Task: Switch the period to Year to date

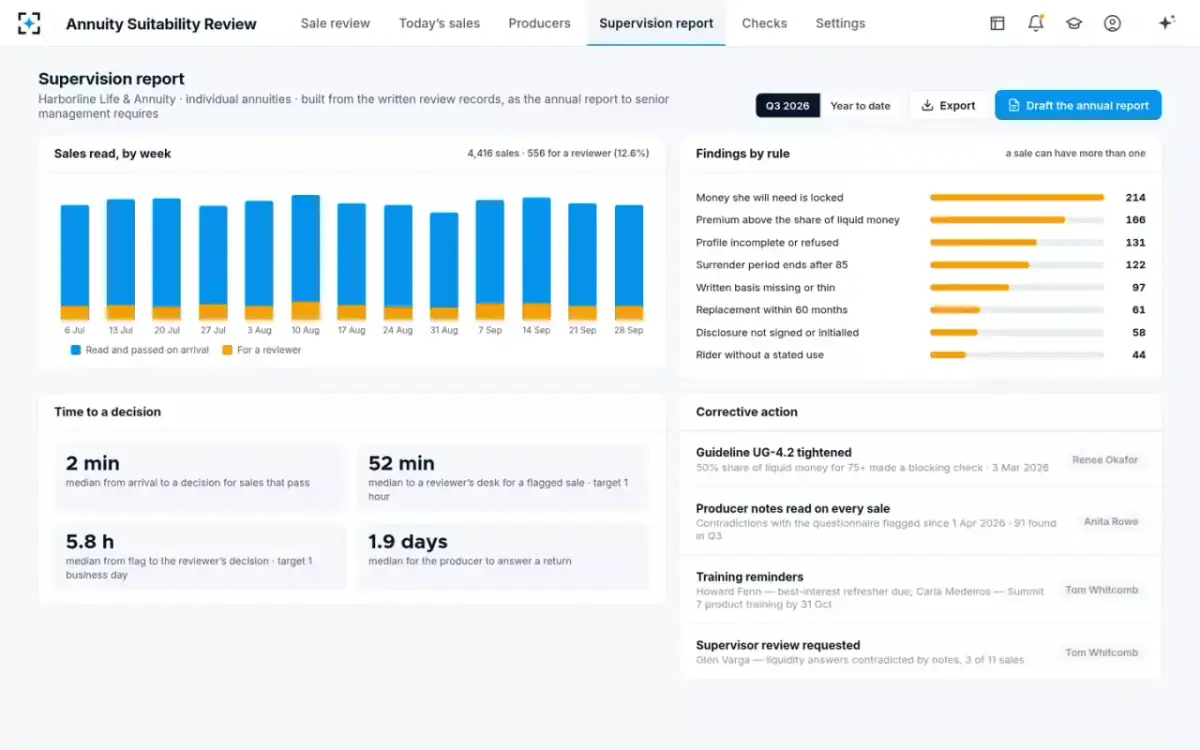Action: point(860,106)
